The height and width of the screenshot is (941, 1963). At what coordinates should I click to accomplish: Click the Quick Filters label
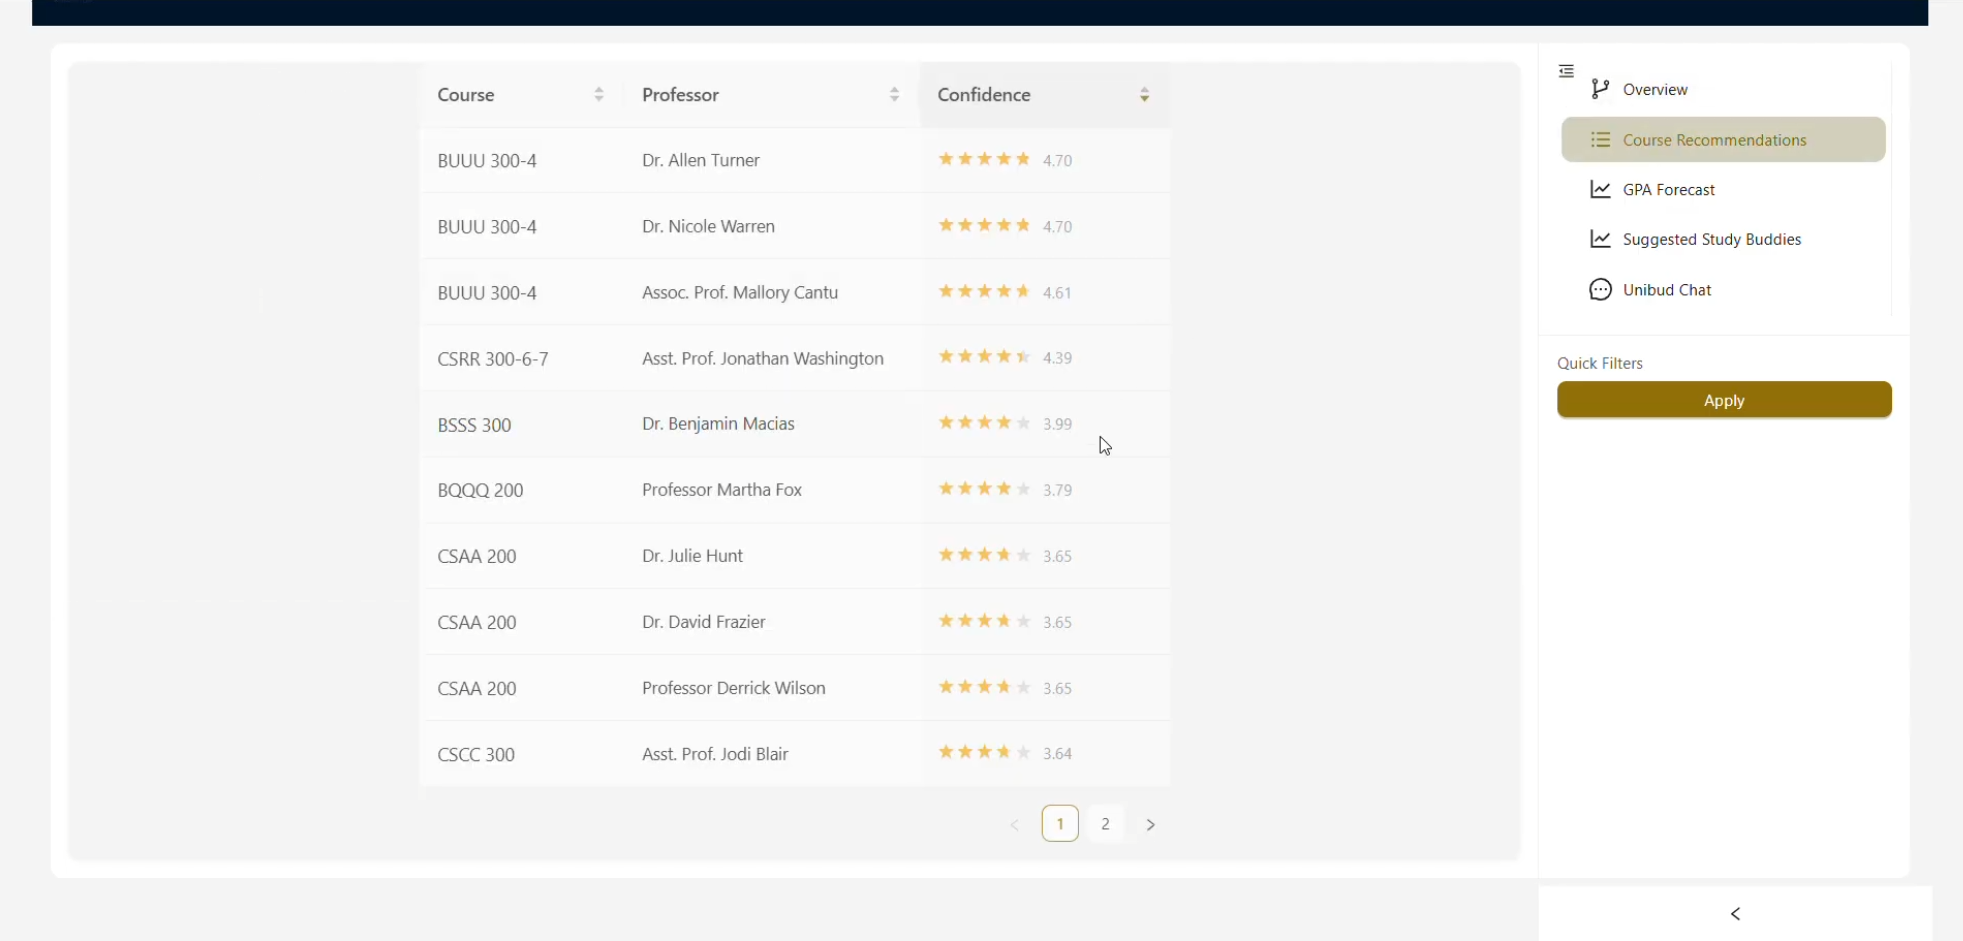point(1600,363)
